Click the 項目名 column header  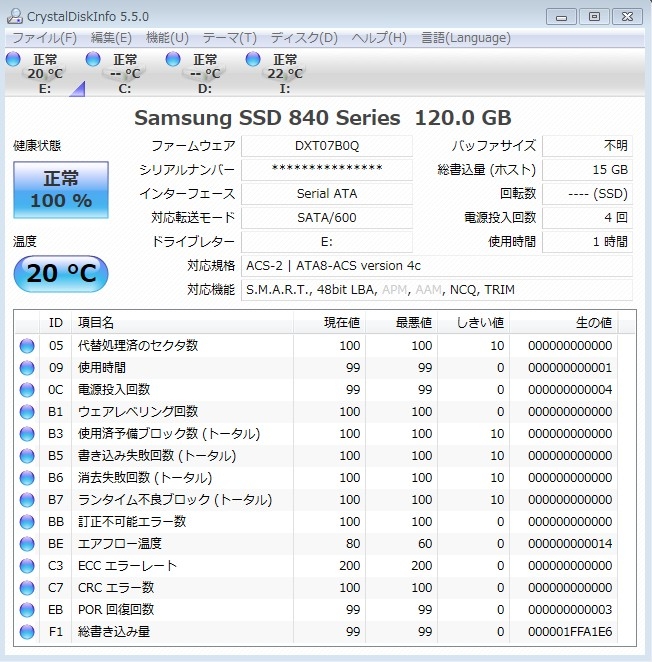click(96, 322)
